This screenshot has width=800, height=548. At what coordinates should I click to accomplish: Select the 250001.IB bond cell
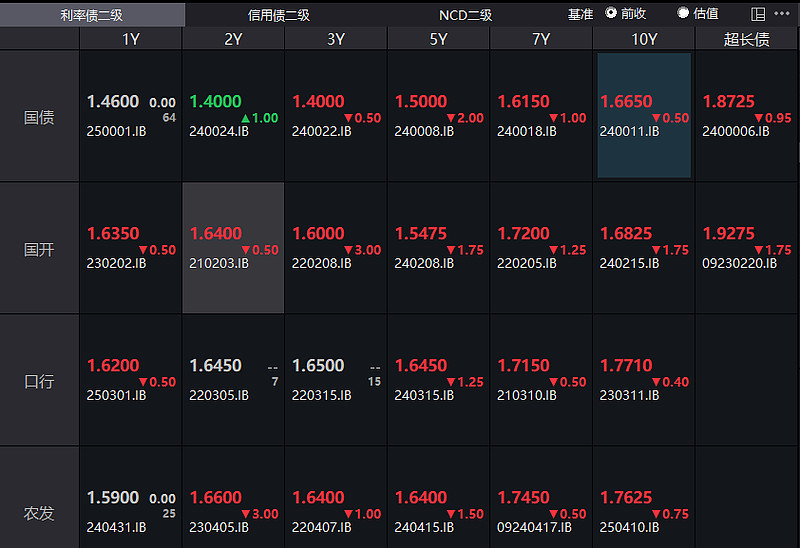click(x=130, y=116)
